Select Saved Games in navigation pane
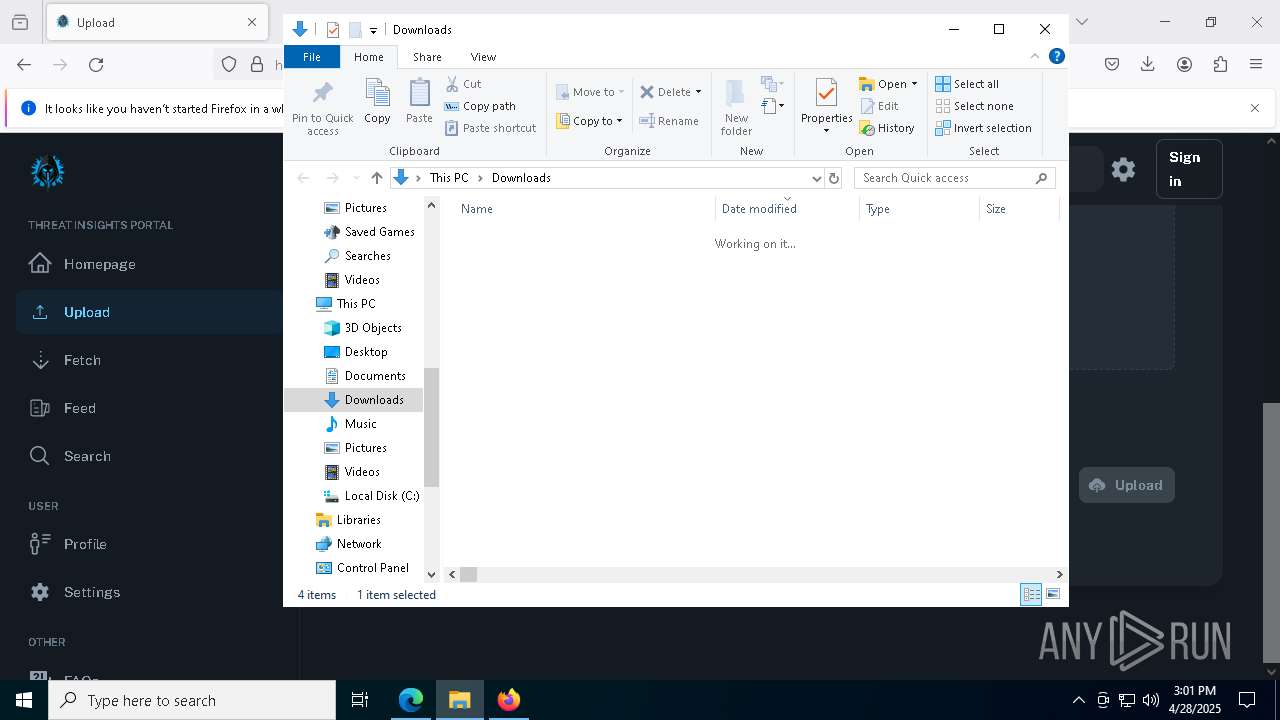Viewport: 1280px width, 720px height. pos(368,232)
